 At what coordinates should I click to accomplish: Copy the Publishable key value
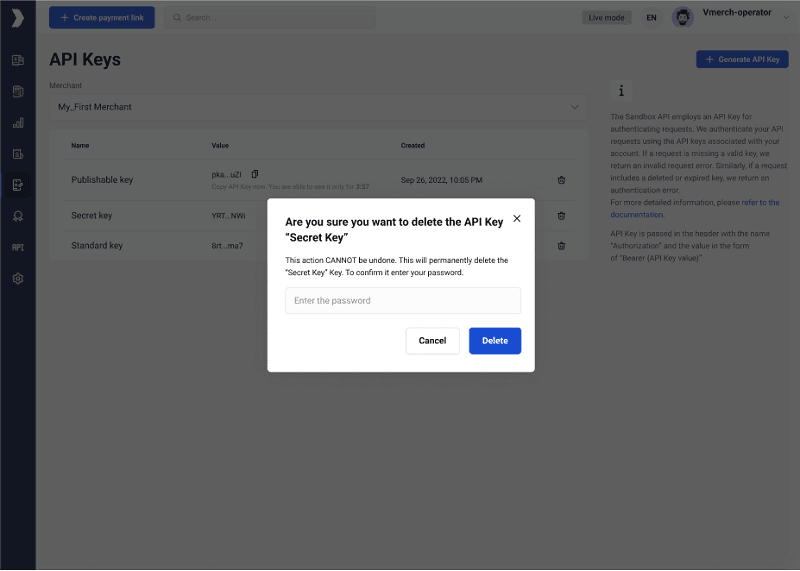(255, 174)
